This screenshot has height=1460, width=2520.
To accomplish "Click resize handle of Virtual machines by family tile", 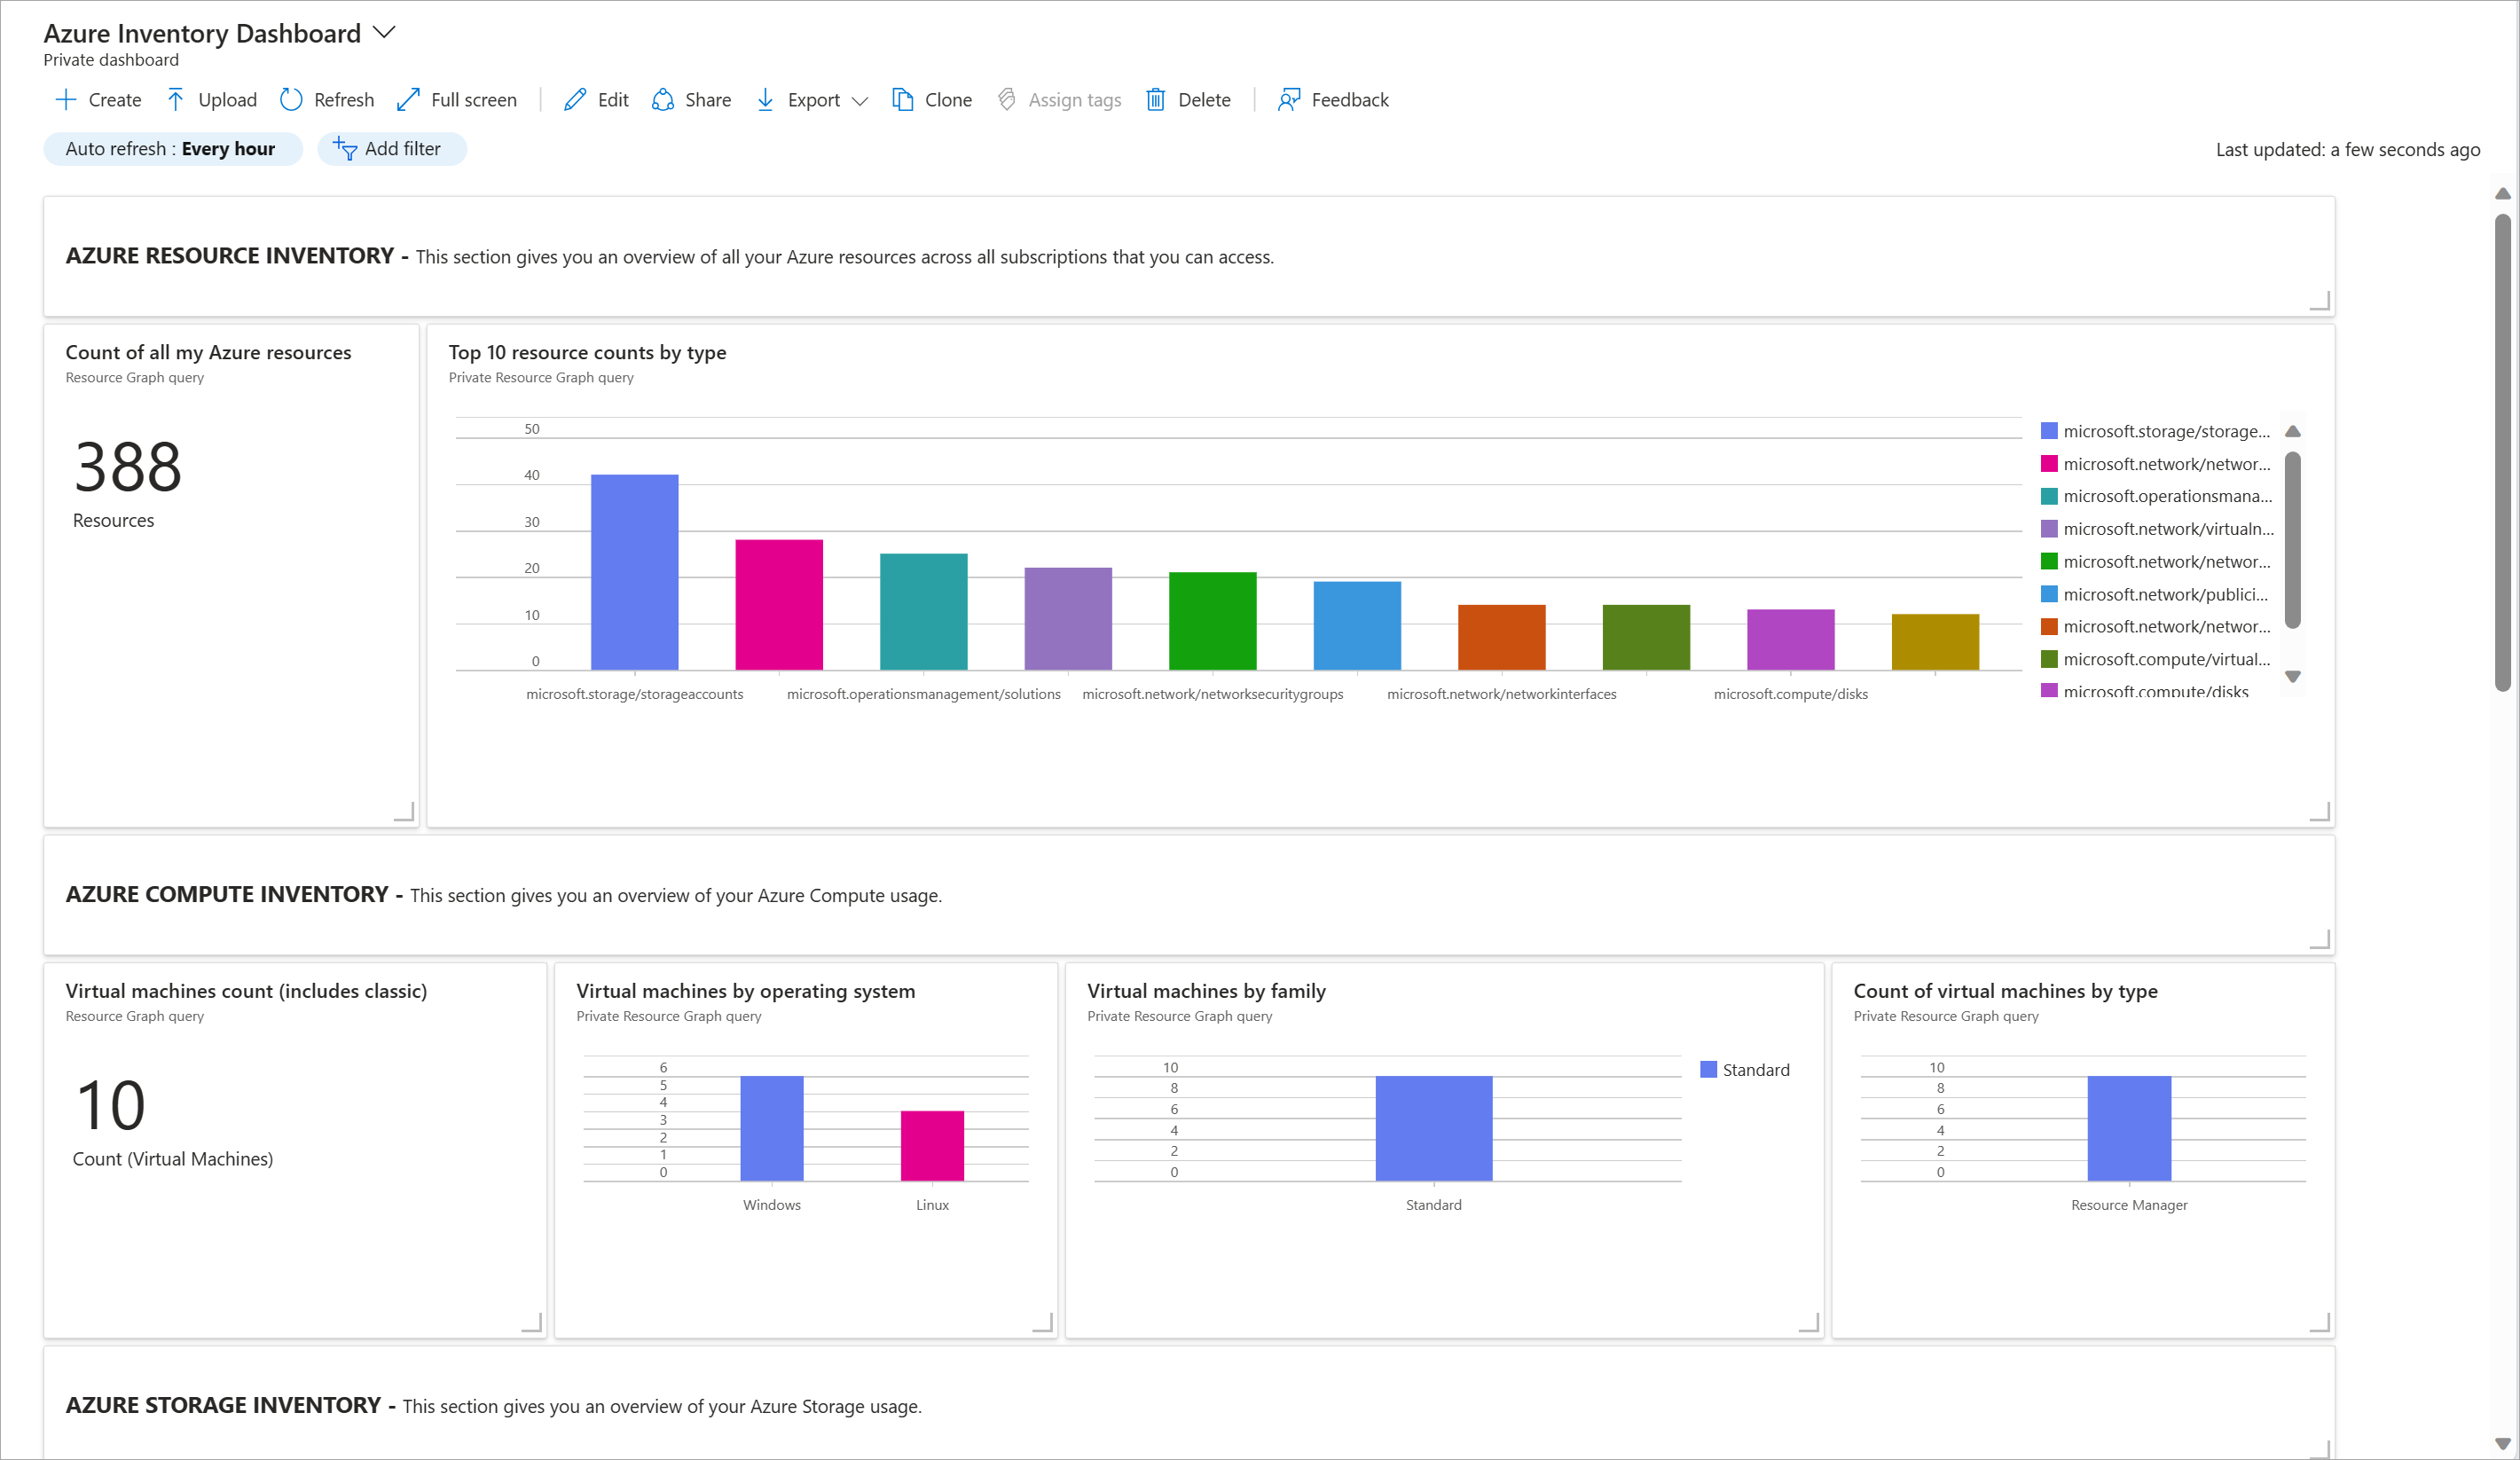I will tap(1809, 1323).
